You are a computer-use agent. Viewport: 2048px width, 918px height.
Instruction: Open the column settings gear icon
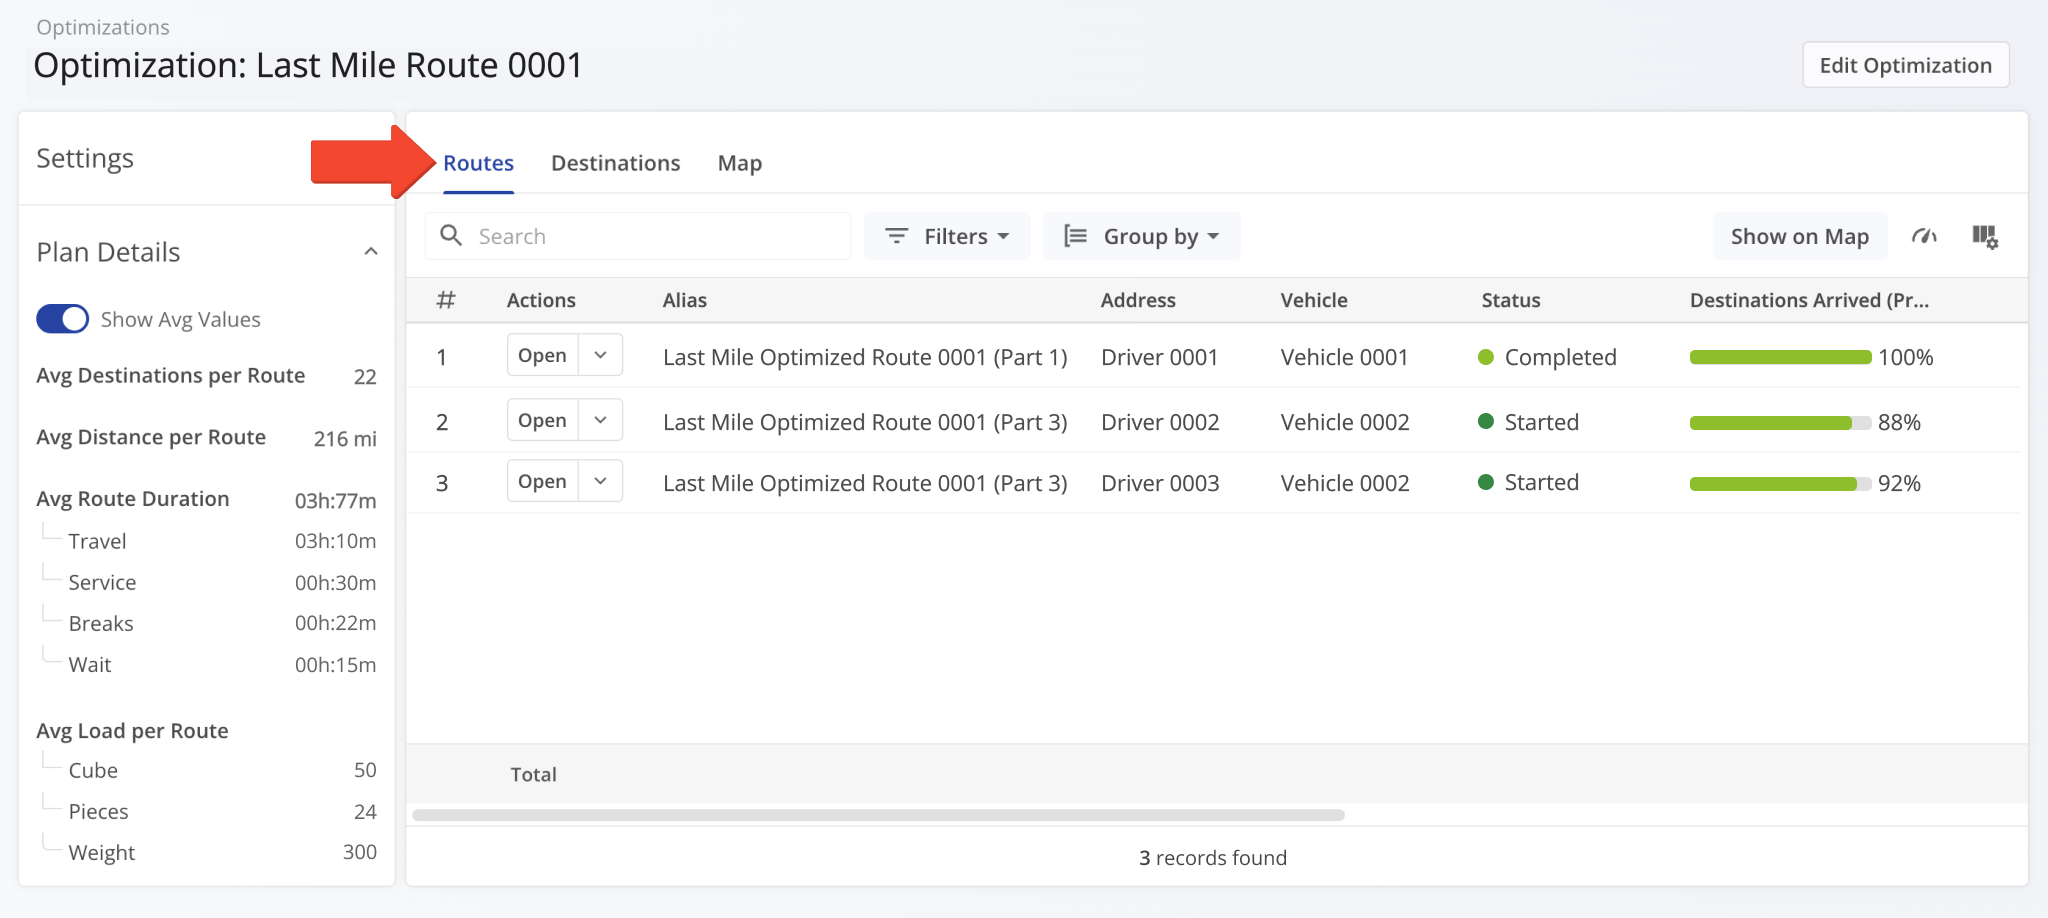pos(1986,236)
